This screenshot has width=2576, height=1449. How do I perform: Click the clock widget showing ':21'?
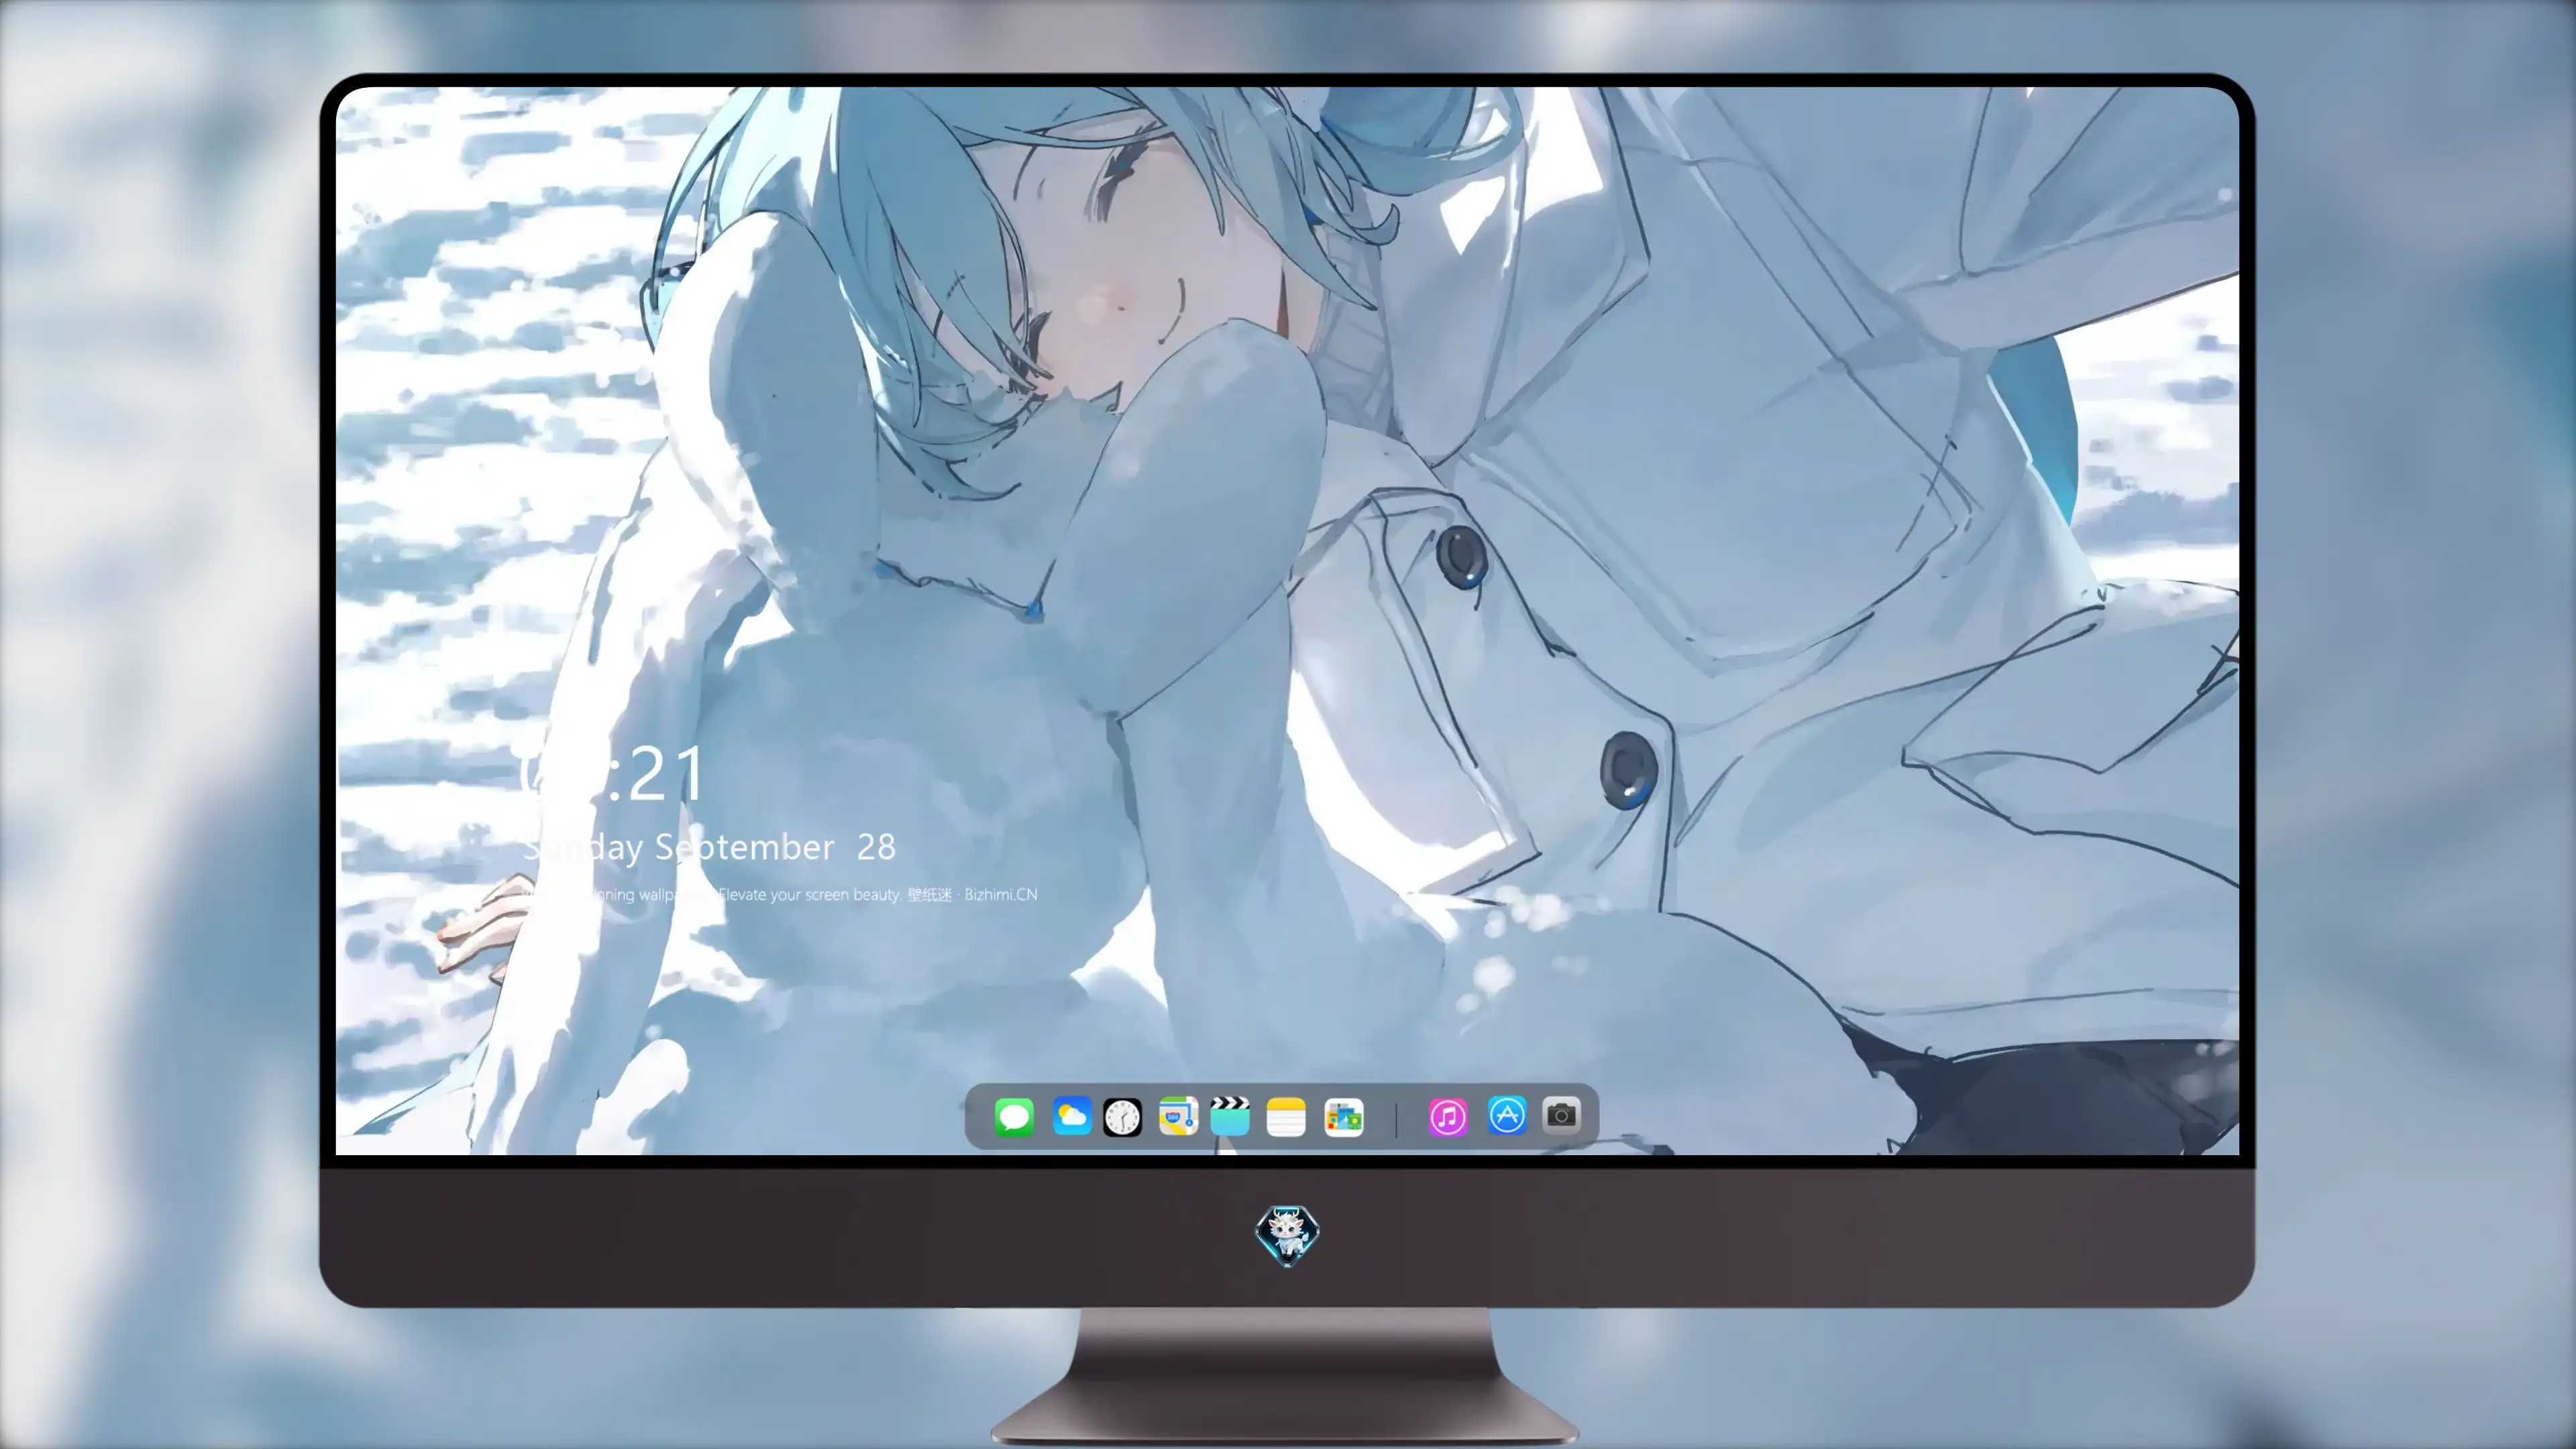tap(612, 774)
